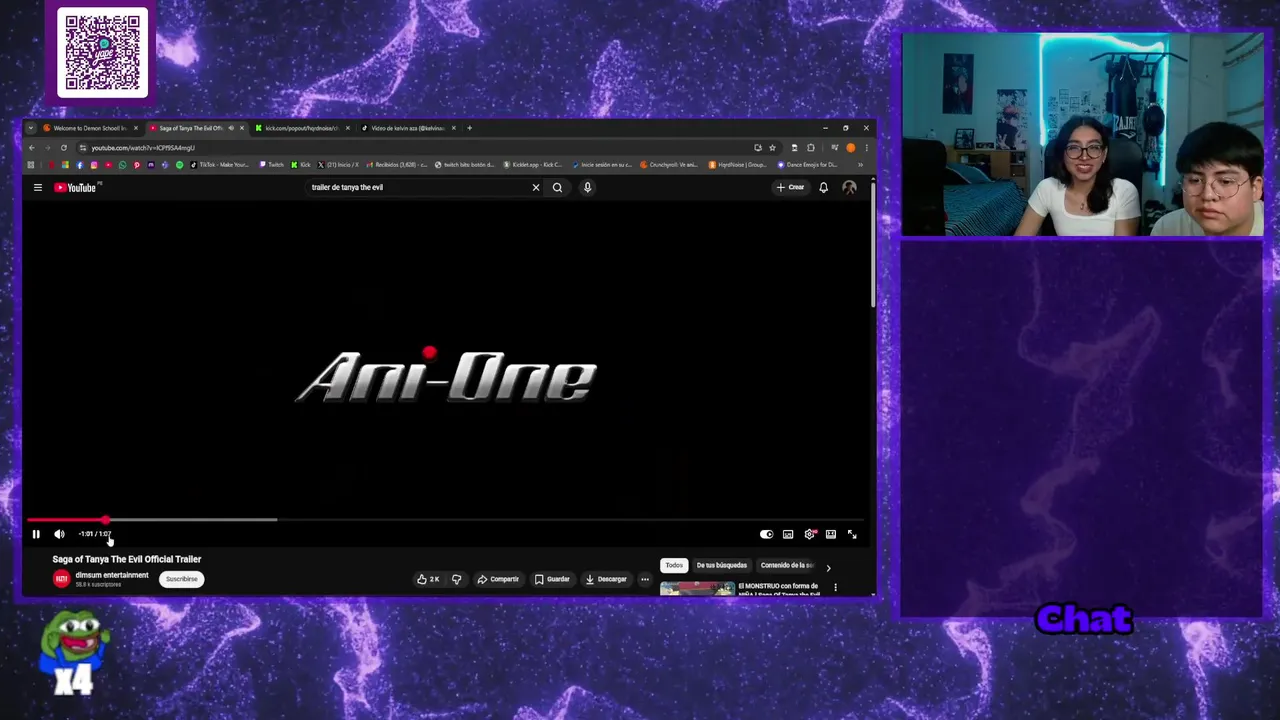
Task: Open the YouTube guide hamburger menu
Action: pos(38,187)
